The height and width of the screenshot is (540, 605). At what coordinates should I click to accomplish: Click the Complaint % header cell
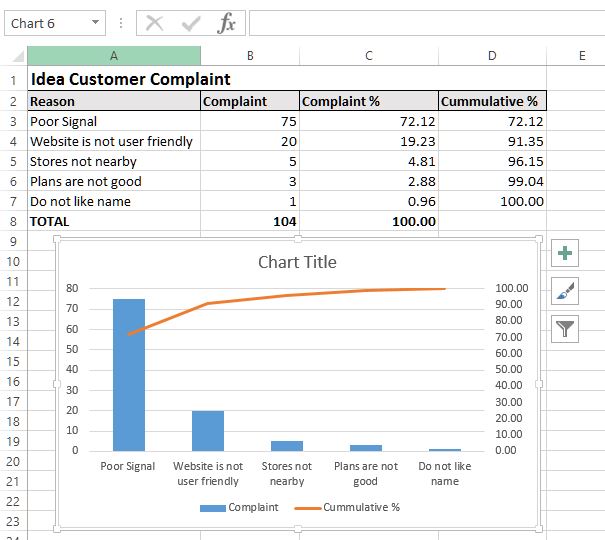click(369, 101)
